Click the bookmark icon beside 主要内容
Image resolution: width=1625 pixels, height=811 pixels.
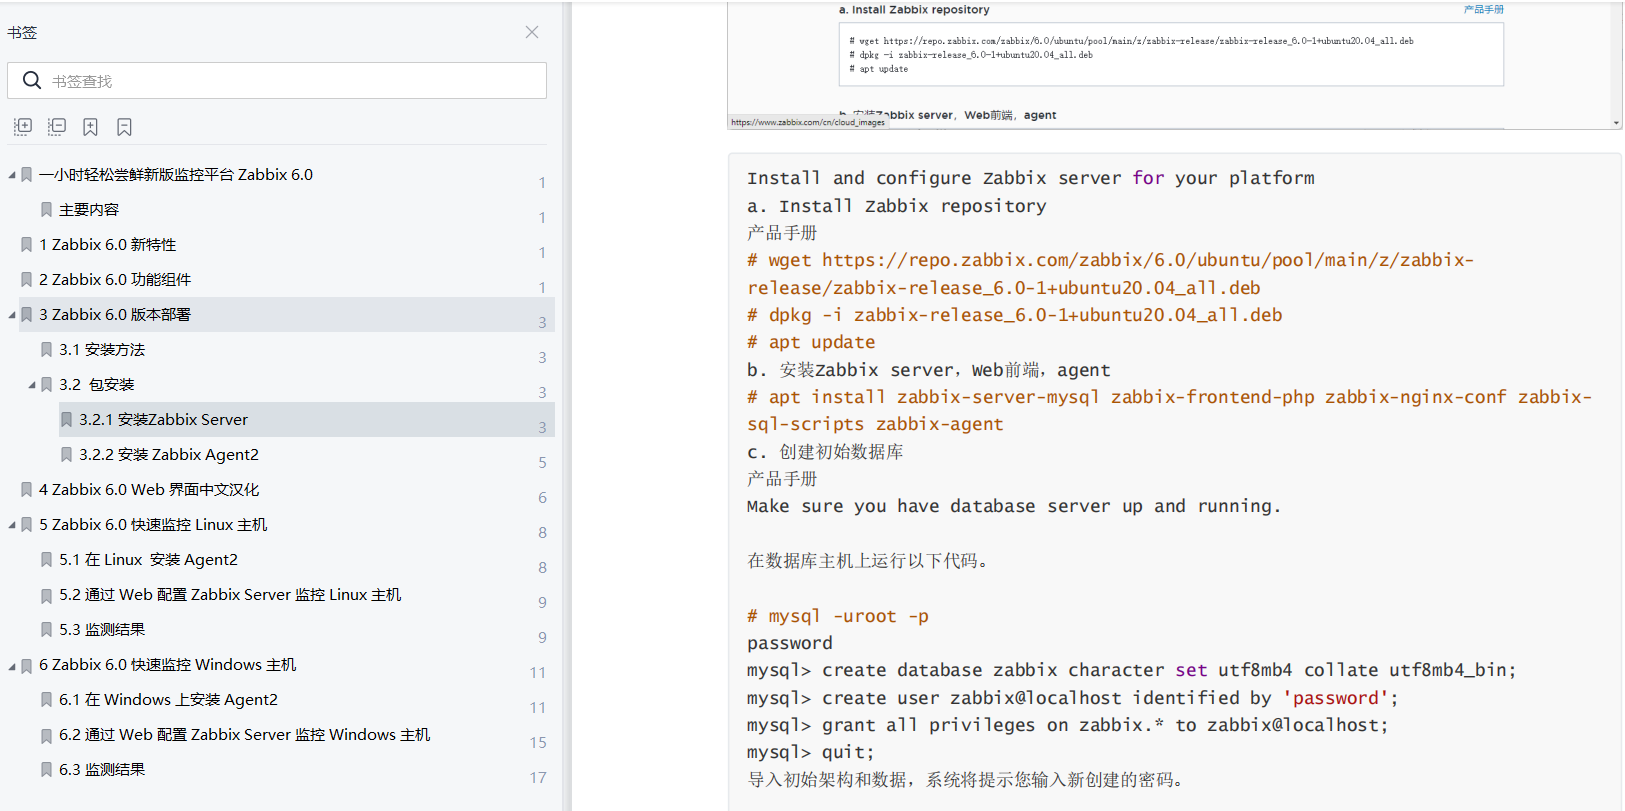click(46, 209)
